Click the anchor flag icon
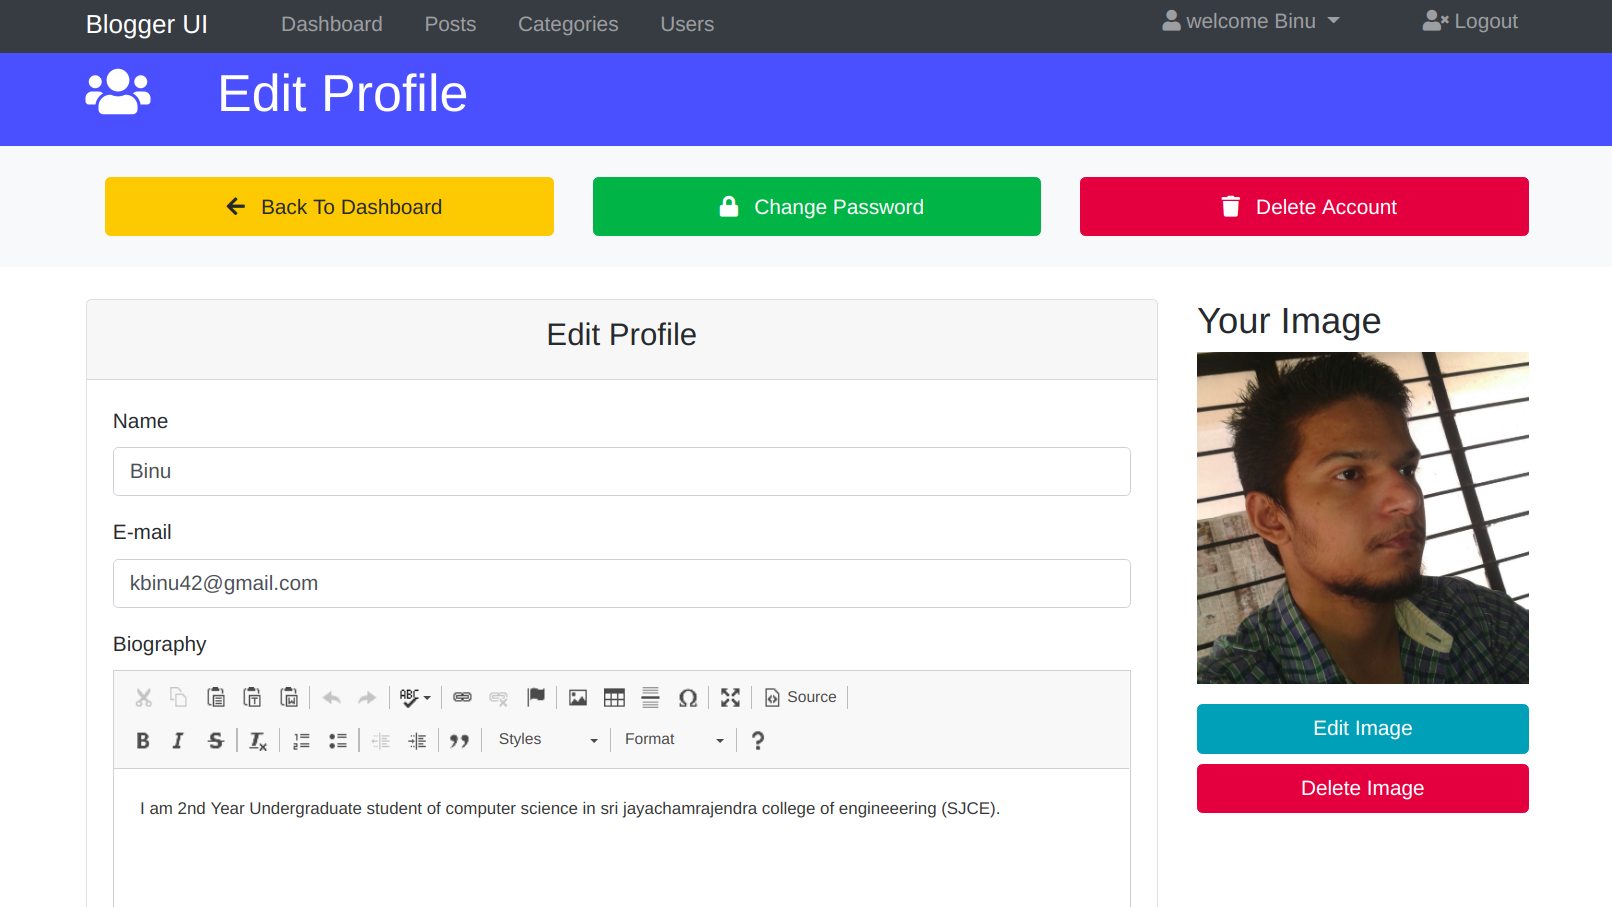This screenshot has width=1612, height=907. (x=536, y=697)
